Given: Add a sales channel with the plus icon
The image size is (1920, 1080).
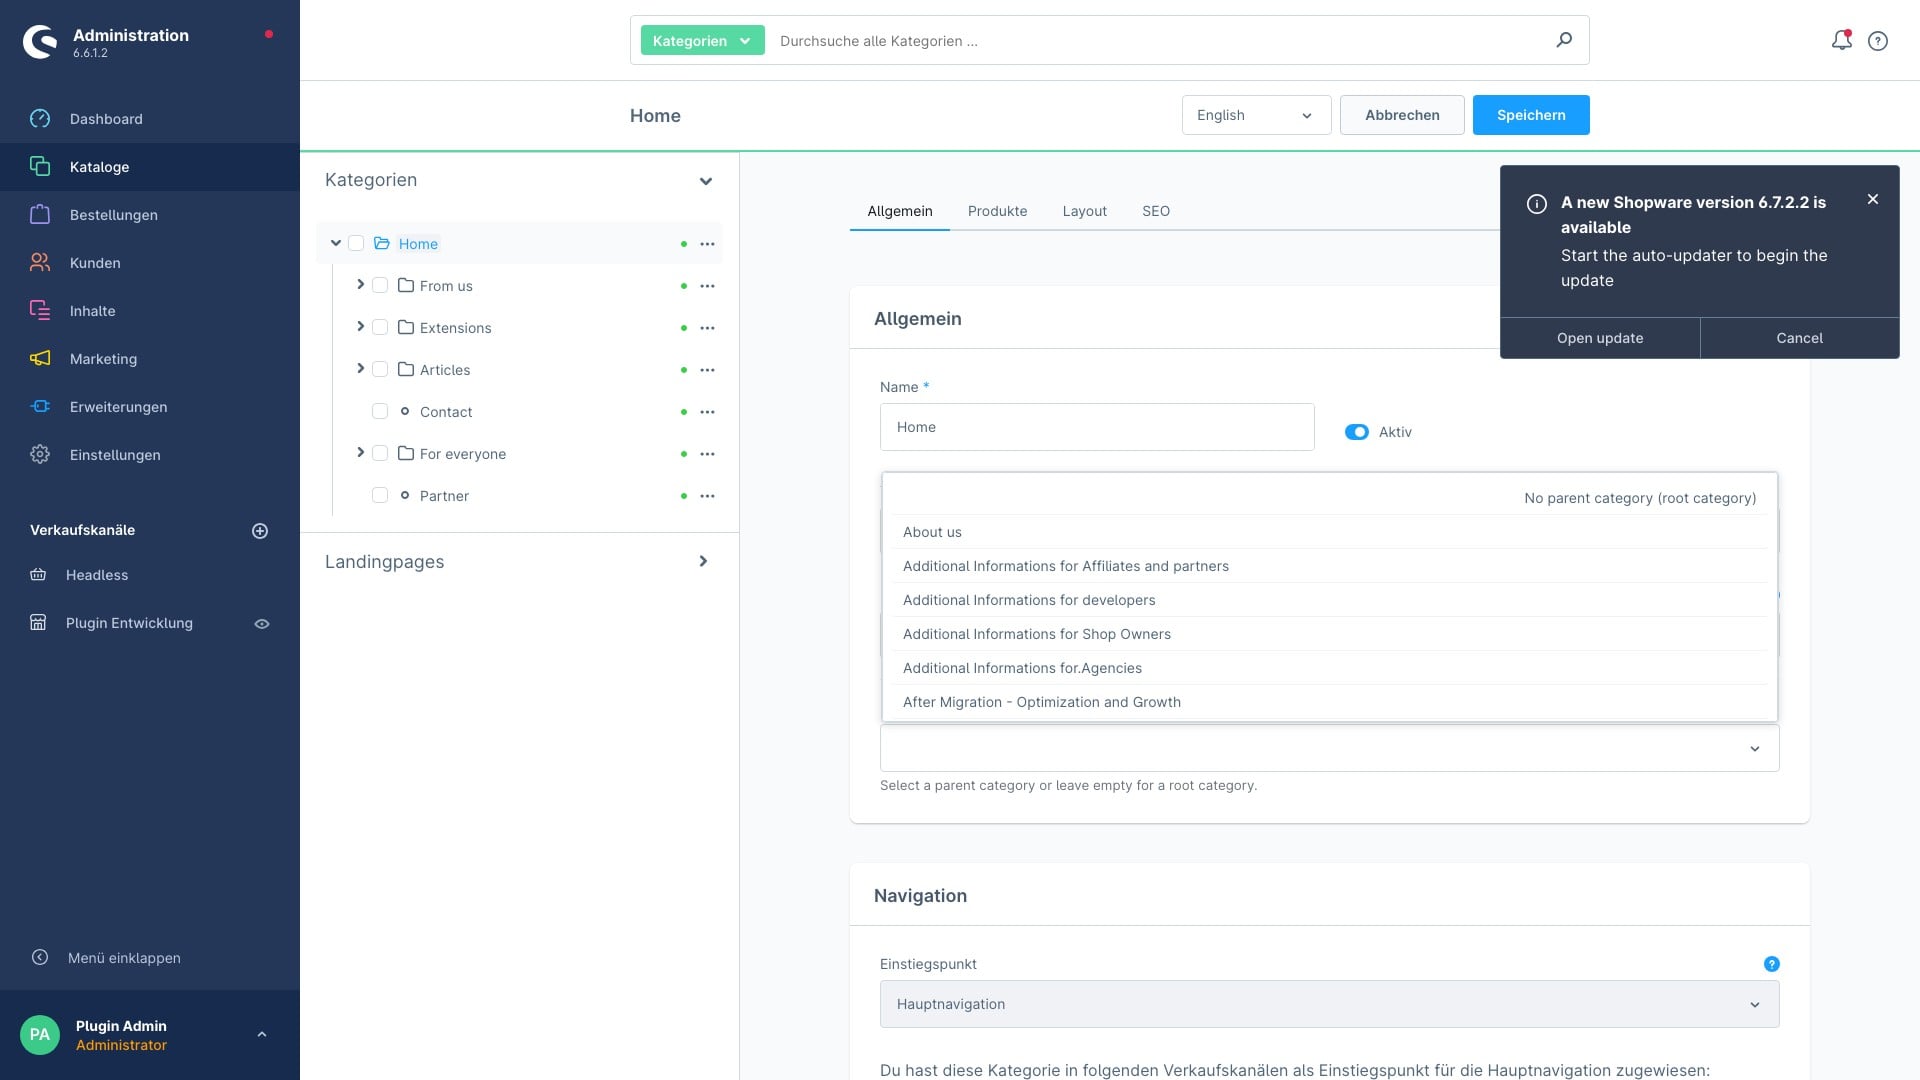Looking at the screenshot, I should [260, 531].
